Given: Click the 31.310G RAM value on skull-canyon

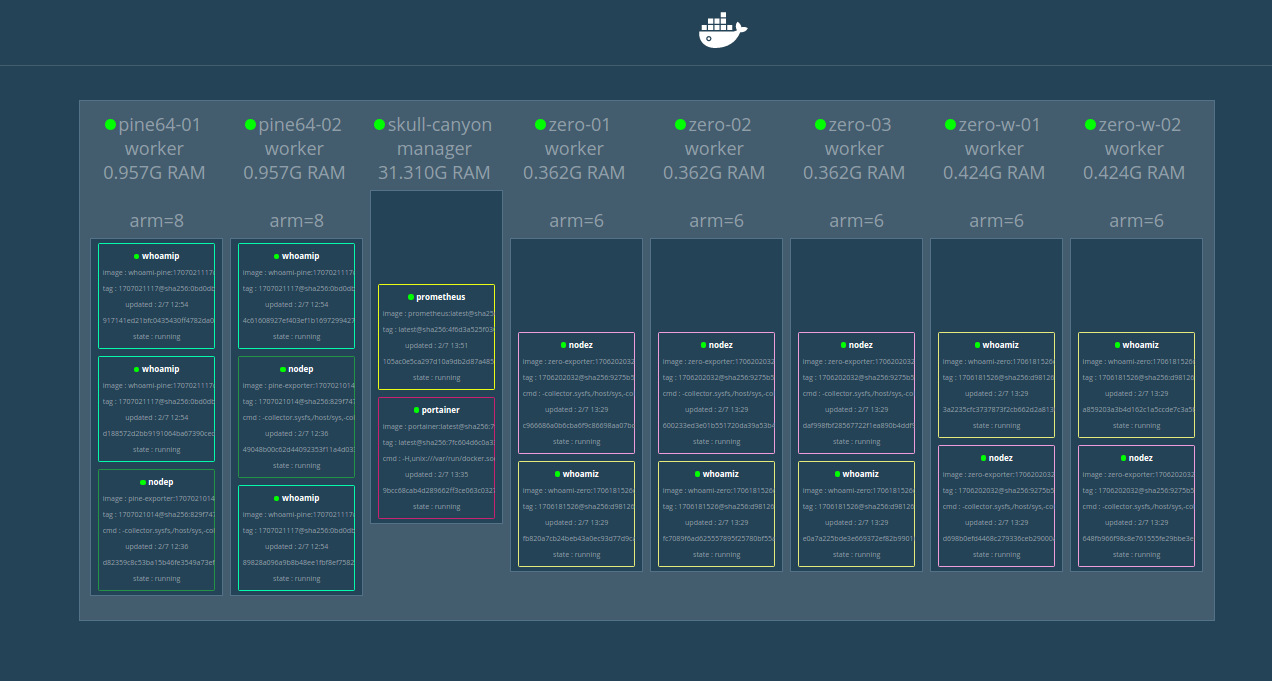Looking at the screenshot, I should pos(435,172).
